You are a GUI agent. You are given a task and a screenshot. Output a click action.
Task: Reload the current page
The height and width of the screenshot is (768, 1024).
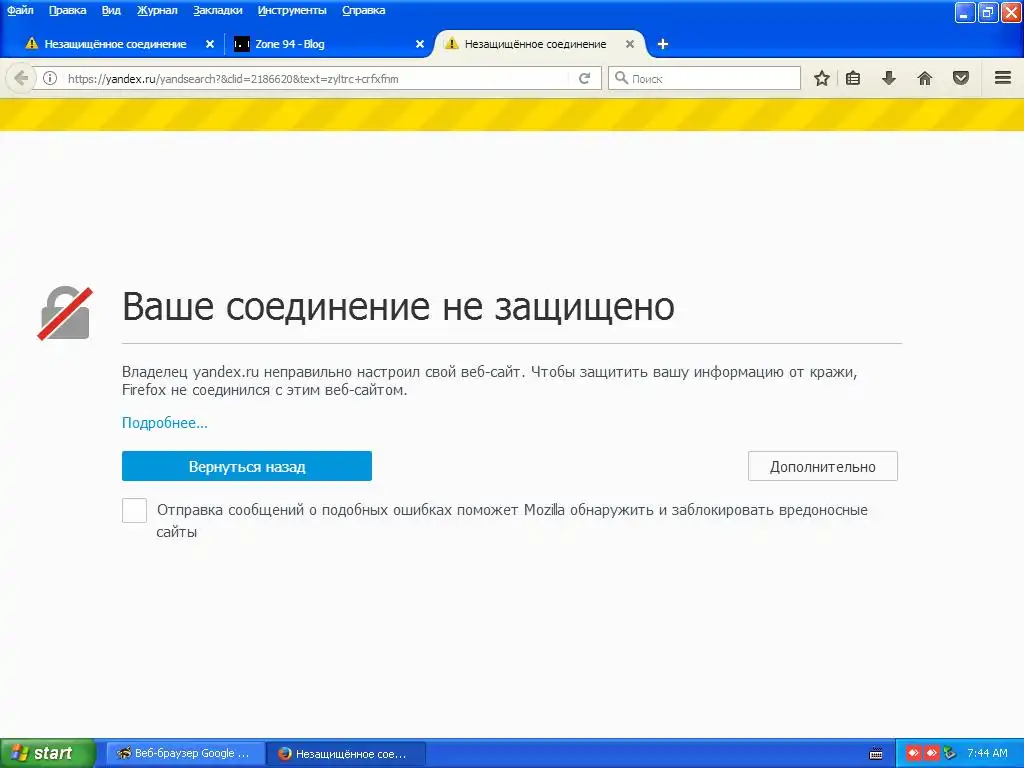pyautogui.click(x=584, y=78)
